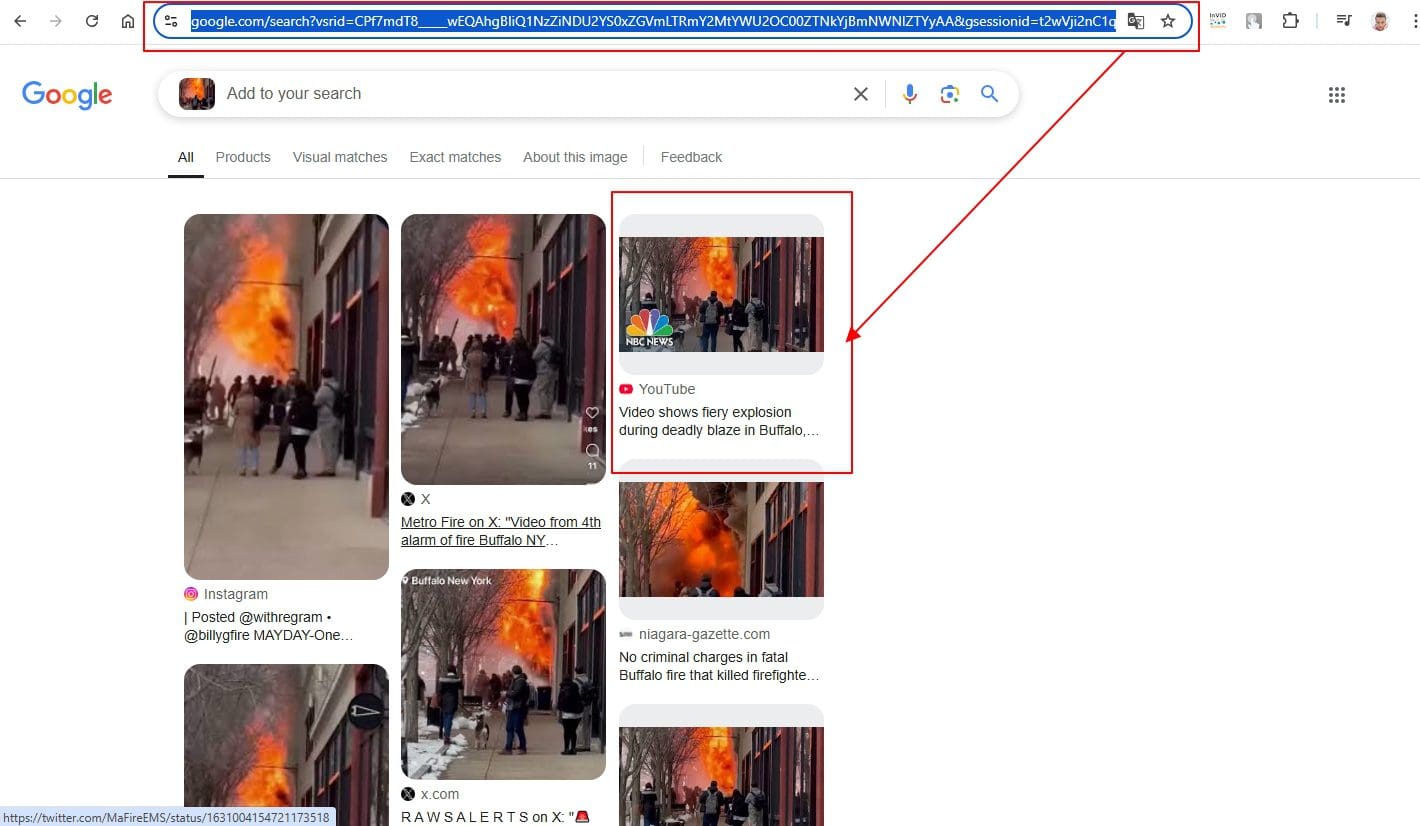
Task: Clear search with the X icon
Action: click(860, 94)
